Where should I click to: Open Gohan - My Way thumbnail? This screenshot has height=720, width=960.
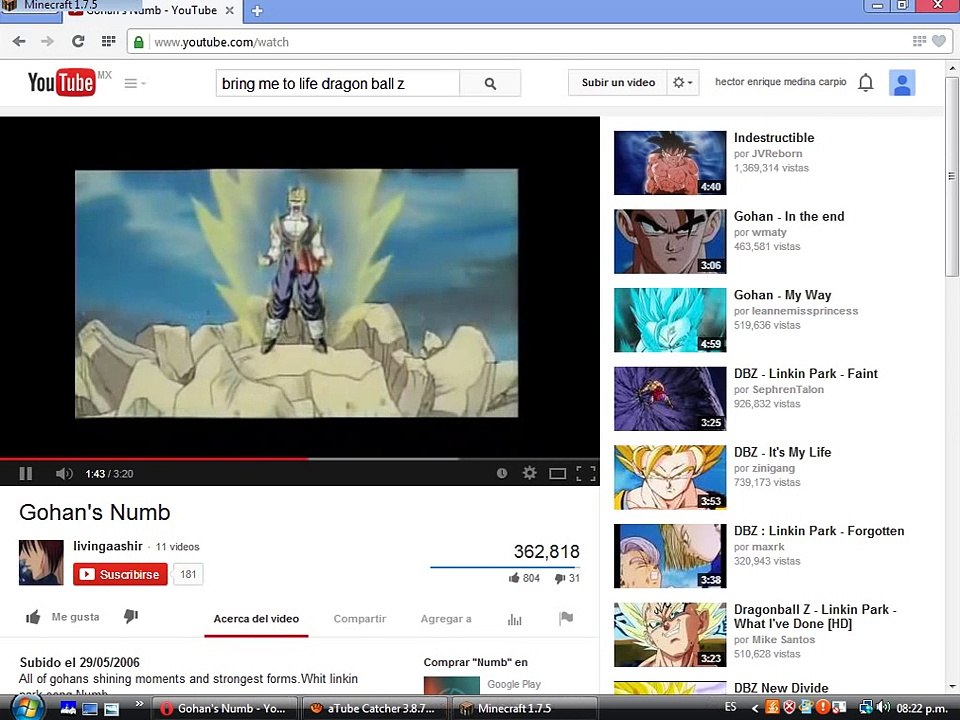[x=670, y=320]
